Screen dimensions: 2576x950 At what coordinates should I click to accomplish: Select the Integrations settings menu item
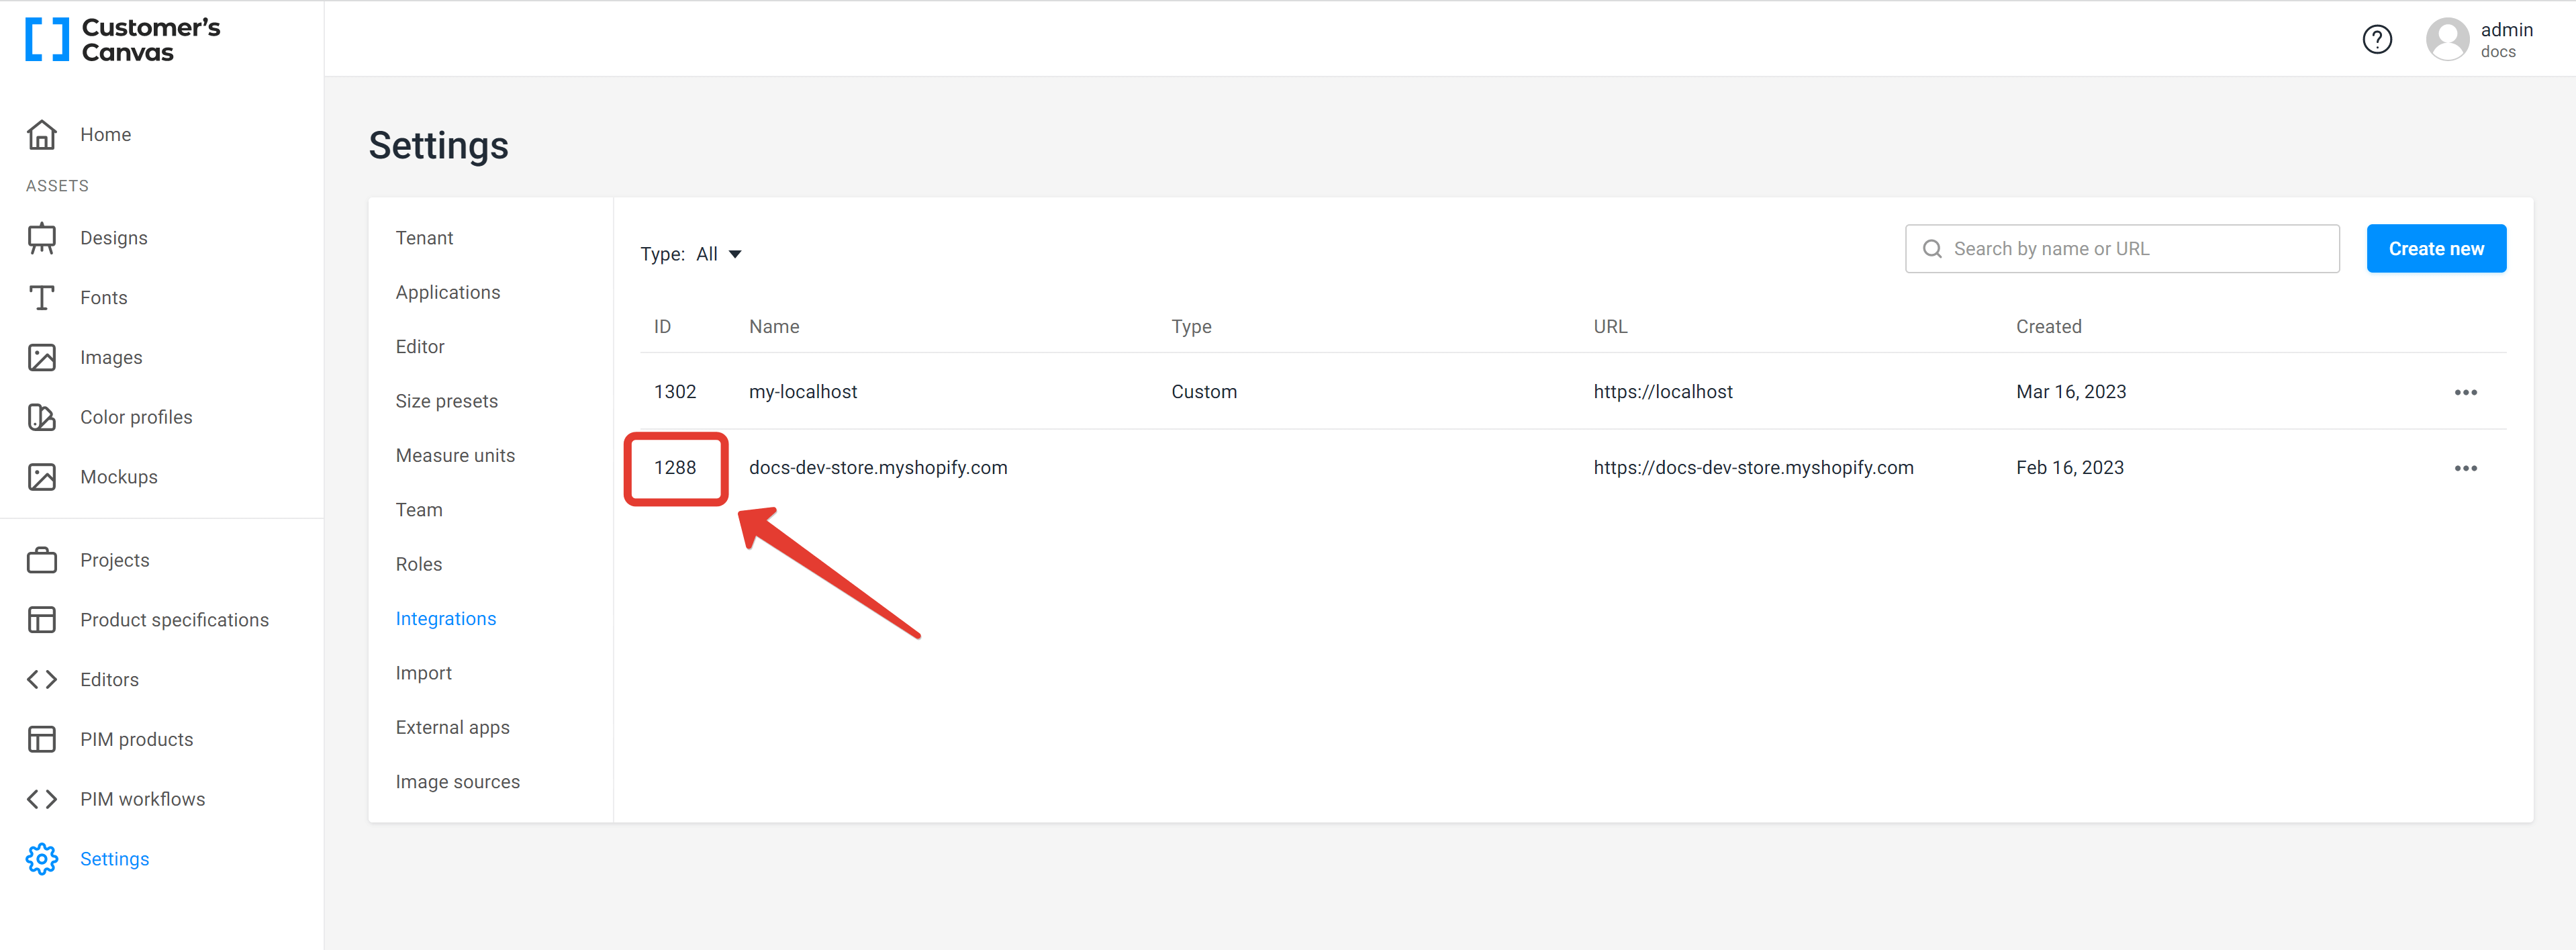(x=445, y=618)
